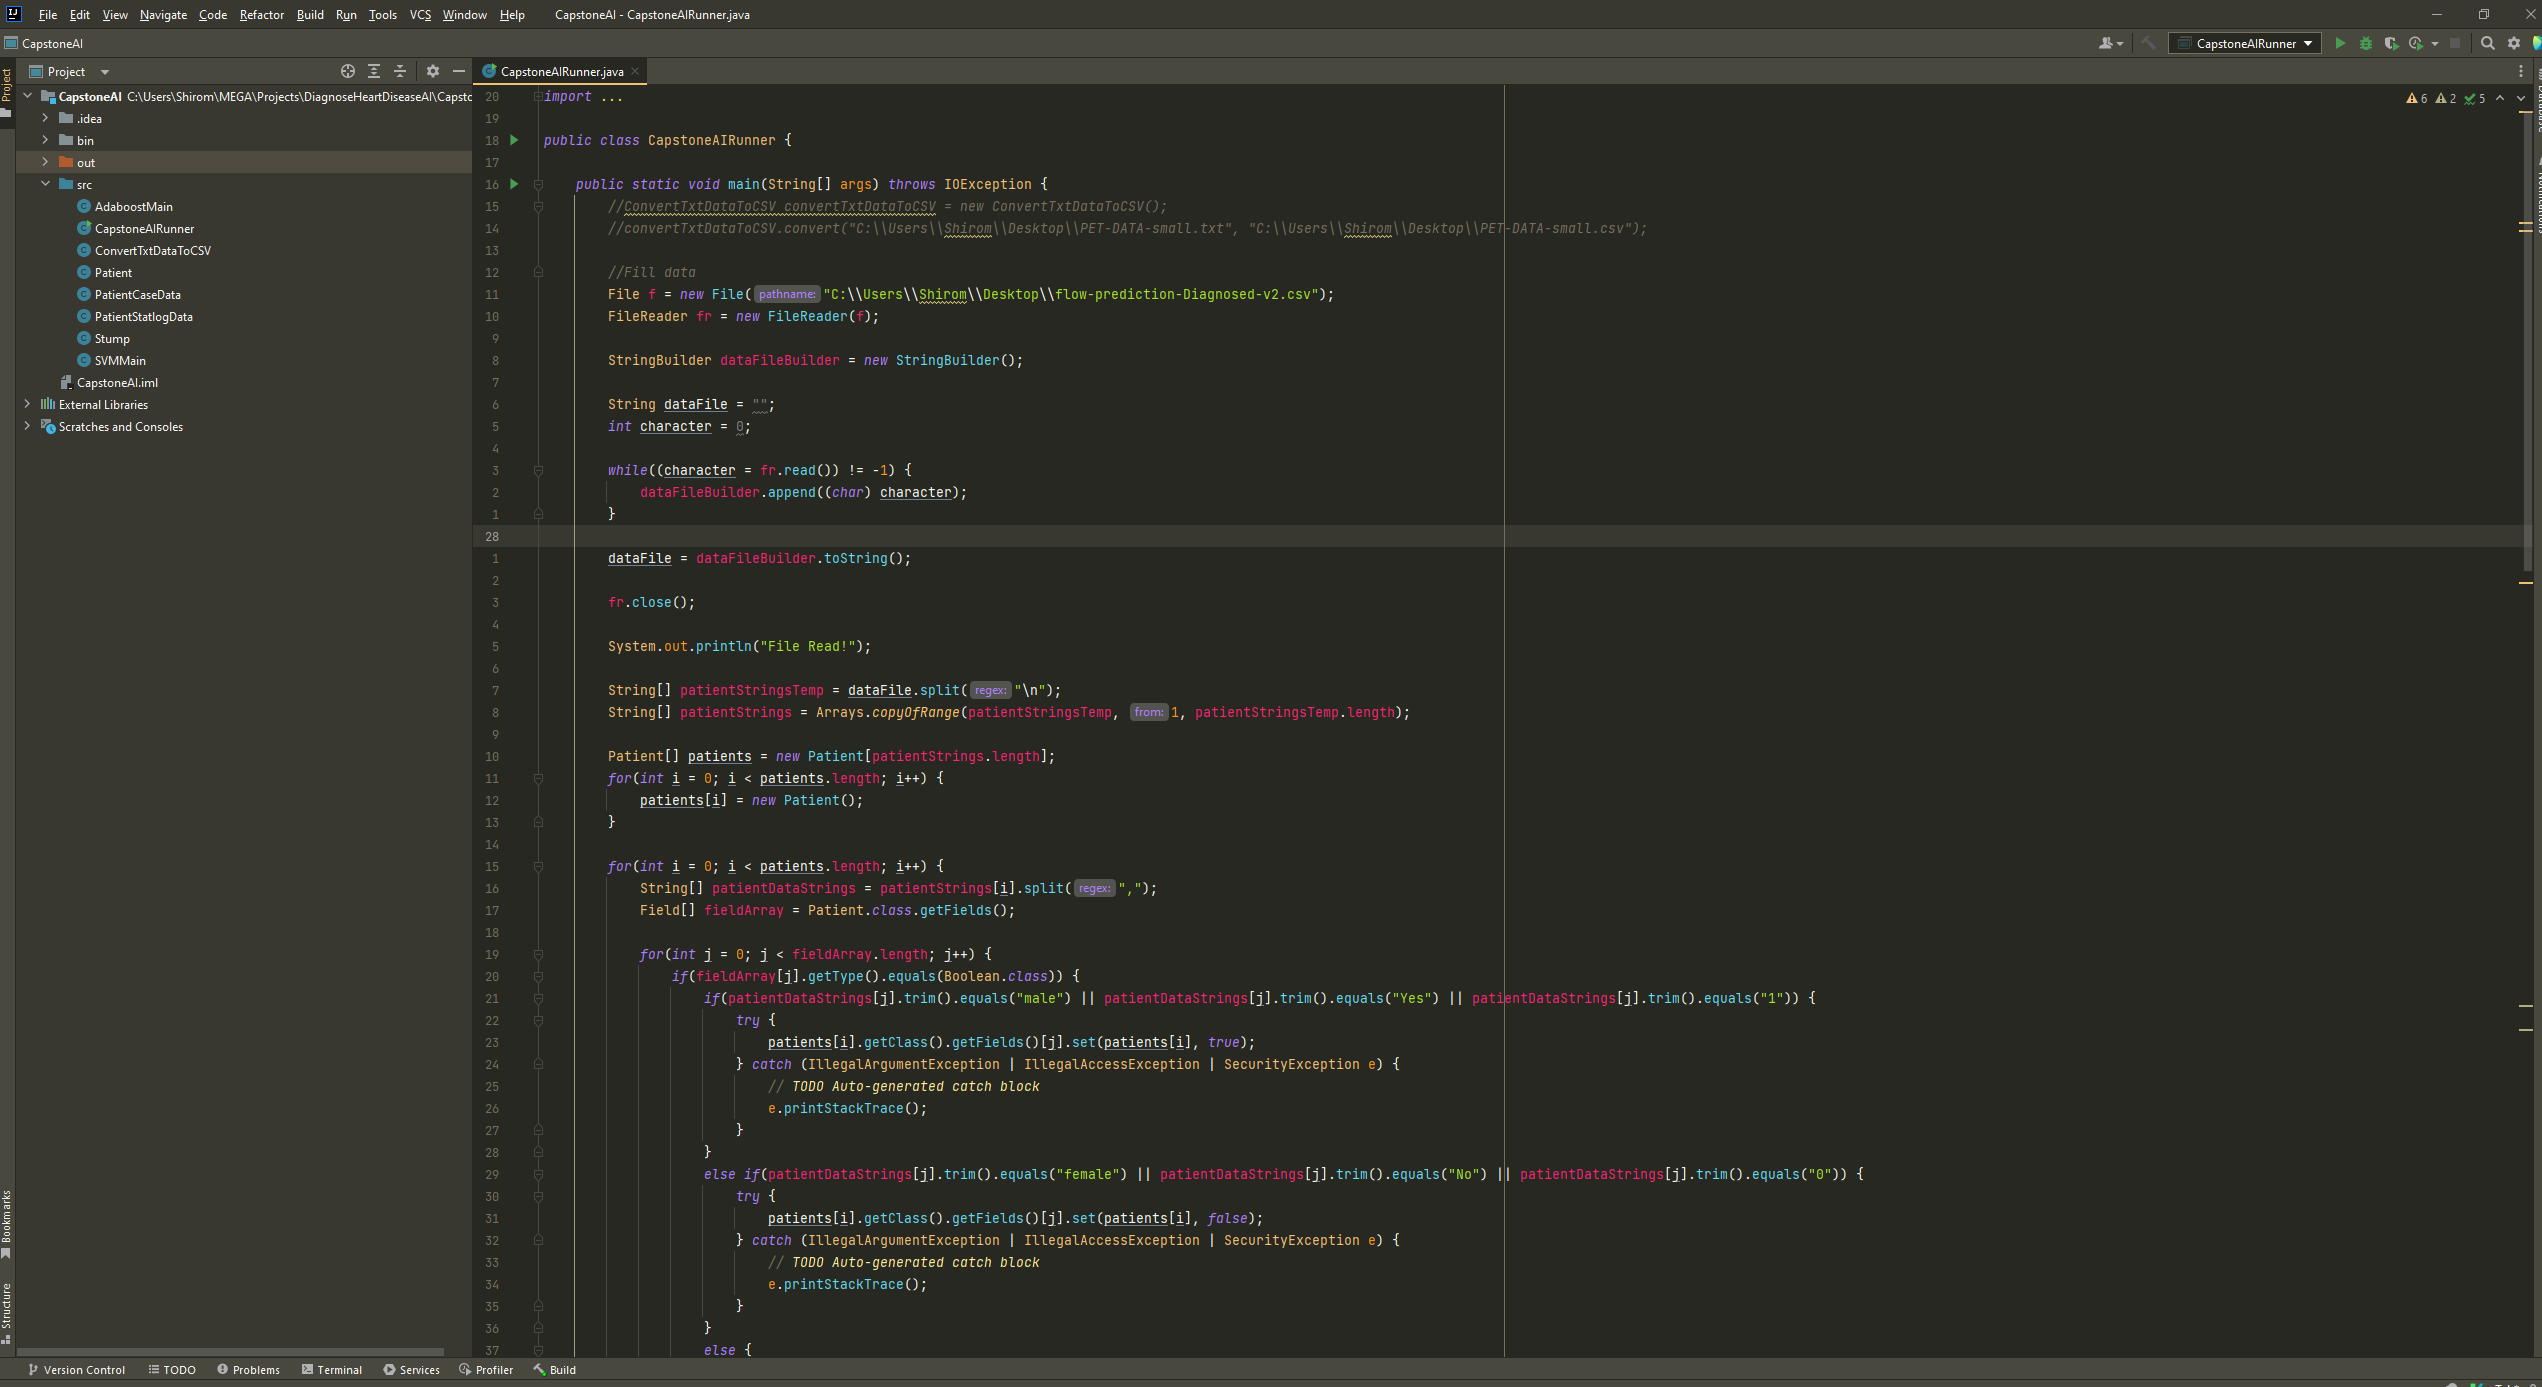Viewport: 2542px width, 1387px height.
Task: Click Project panel horizontal scrollbar
Action: pyautogui.click(x=231, y=1351)
